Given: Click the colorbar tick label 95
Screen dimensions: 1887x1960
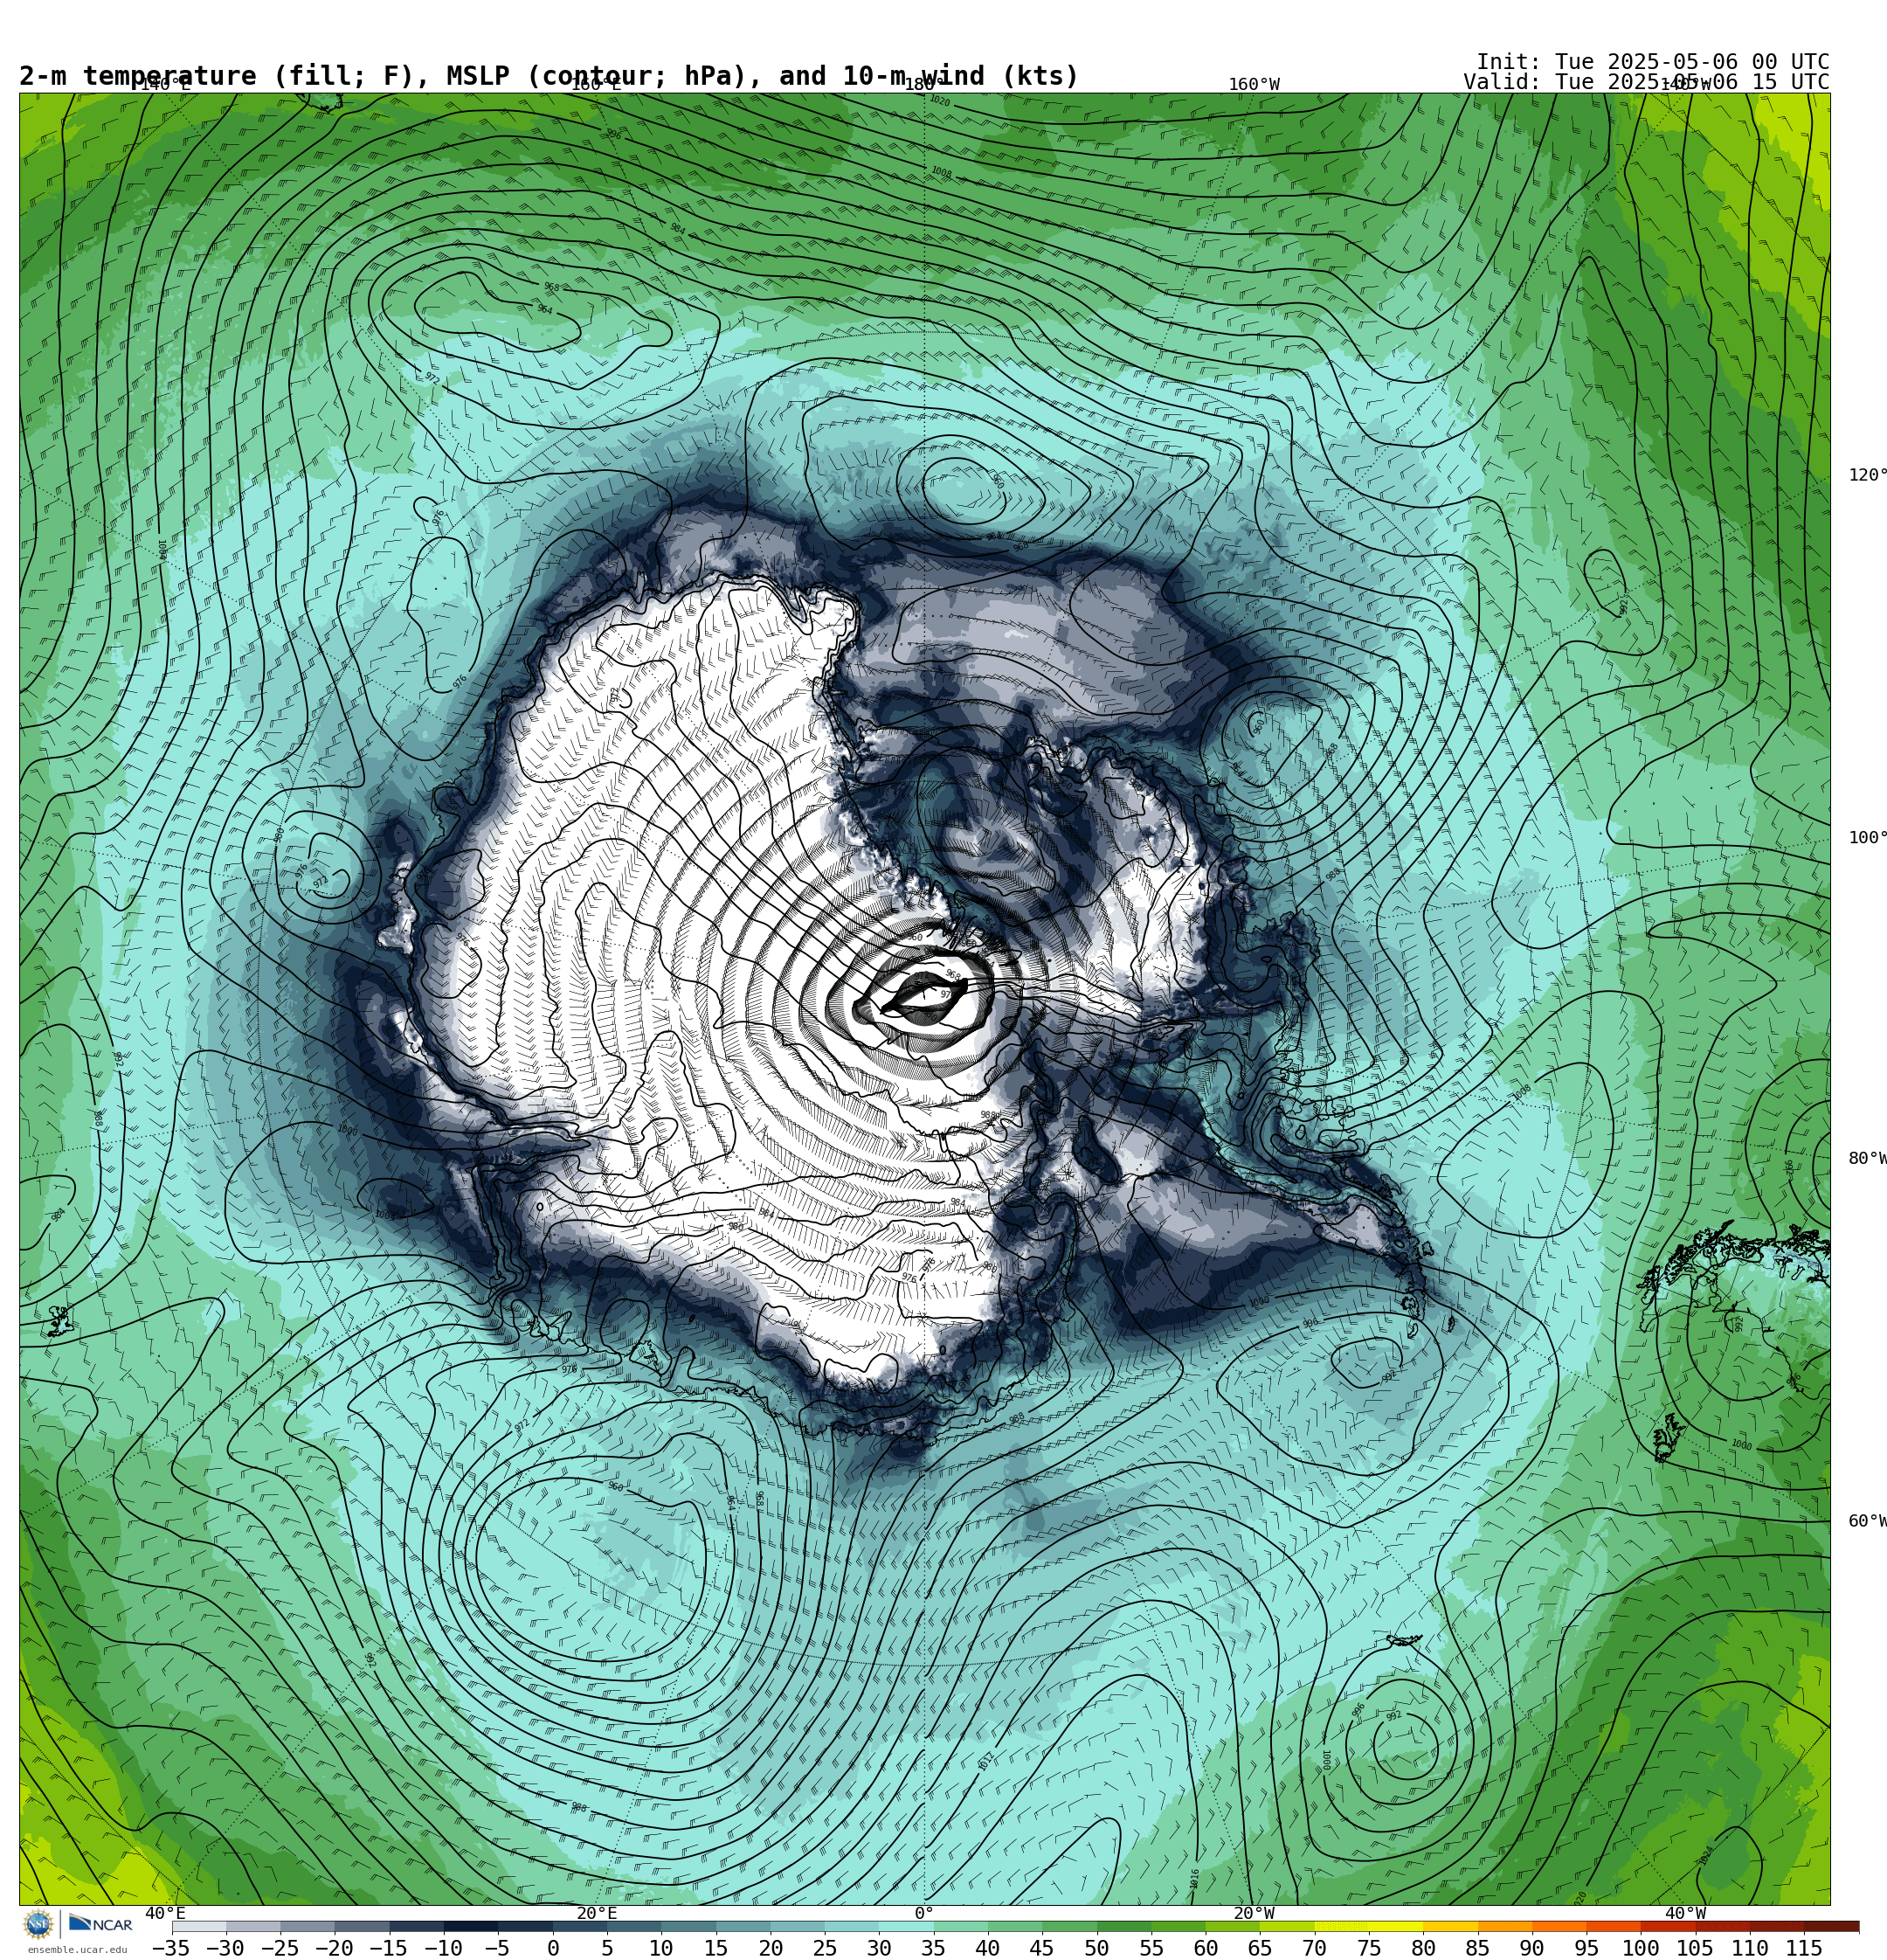Looking at the screenshot, I should [1587, 1948].
